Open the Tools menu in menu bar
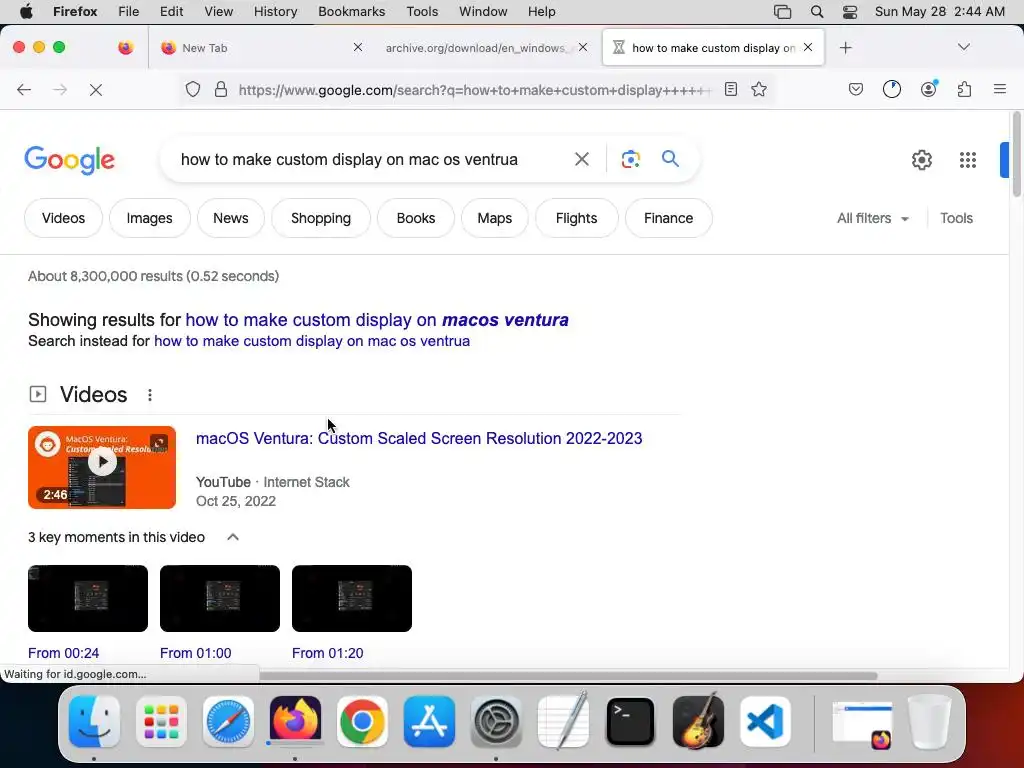Viewport: 1024px width, 768px height. 422,12
